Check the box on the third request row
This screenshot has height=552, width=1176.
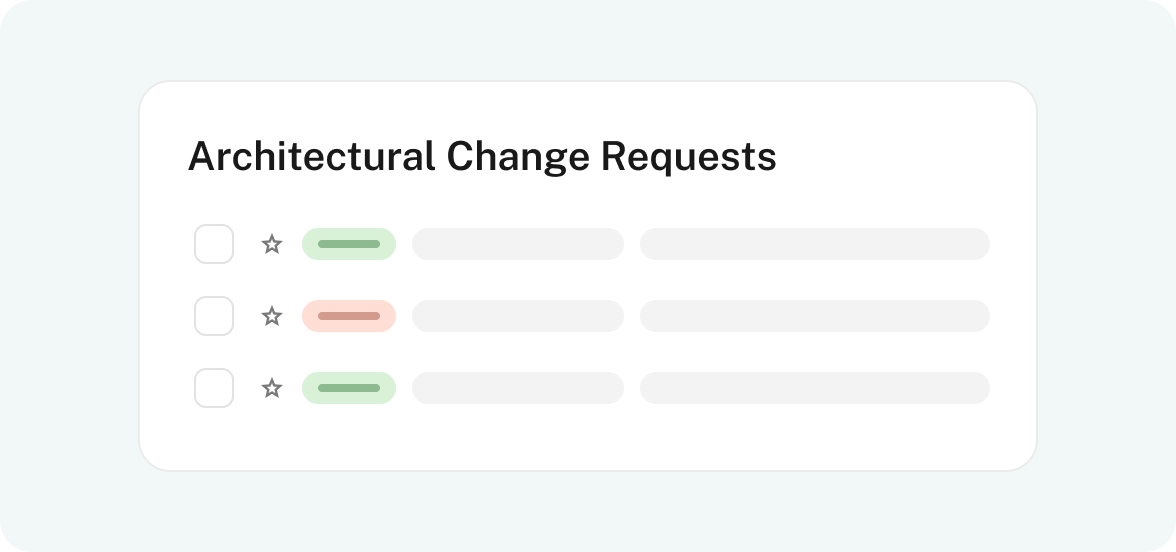coord(214,388)
